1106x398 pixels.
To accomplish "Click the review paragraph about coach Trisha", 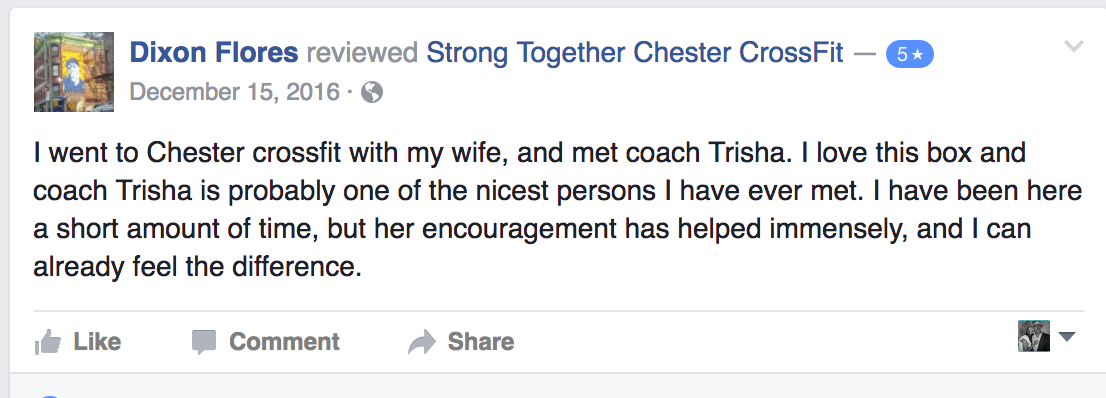I will pyautogui.click(x=557, y=210).
